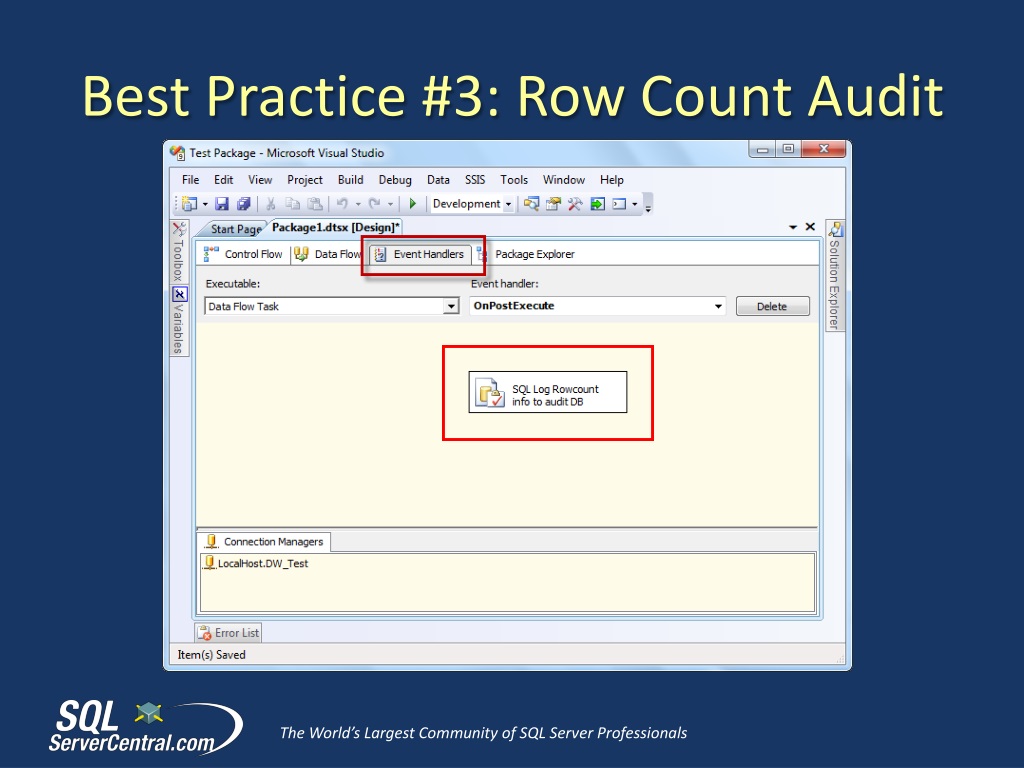Open the View menu
1024x768 pixels.
260,180
